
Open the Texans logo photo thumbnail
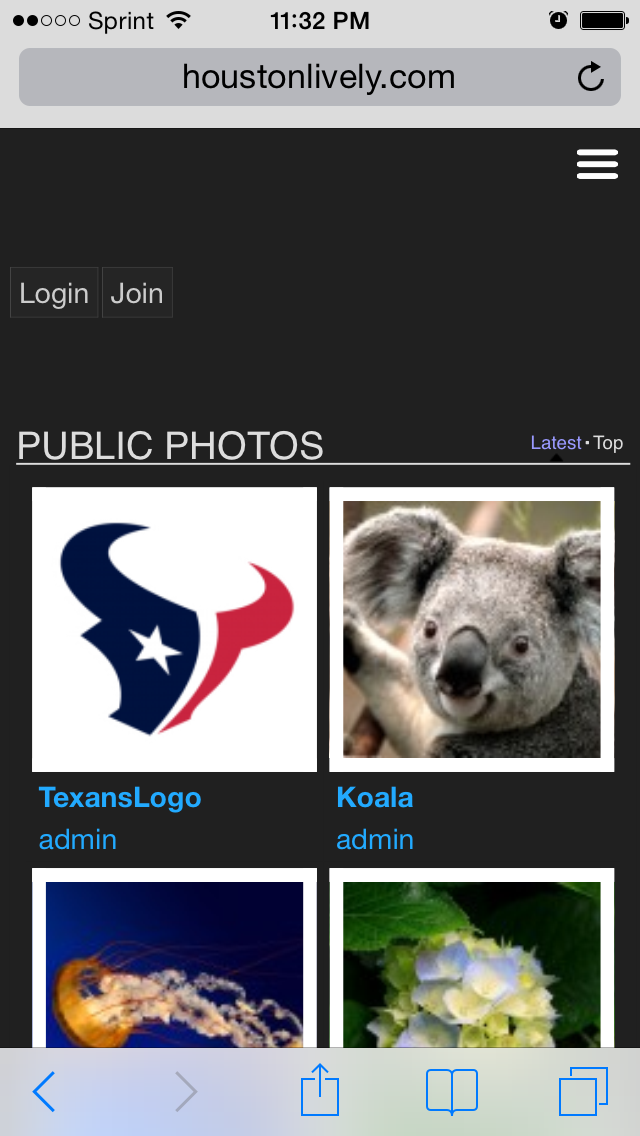pyautogui.click(x=174, y=629)
